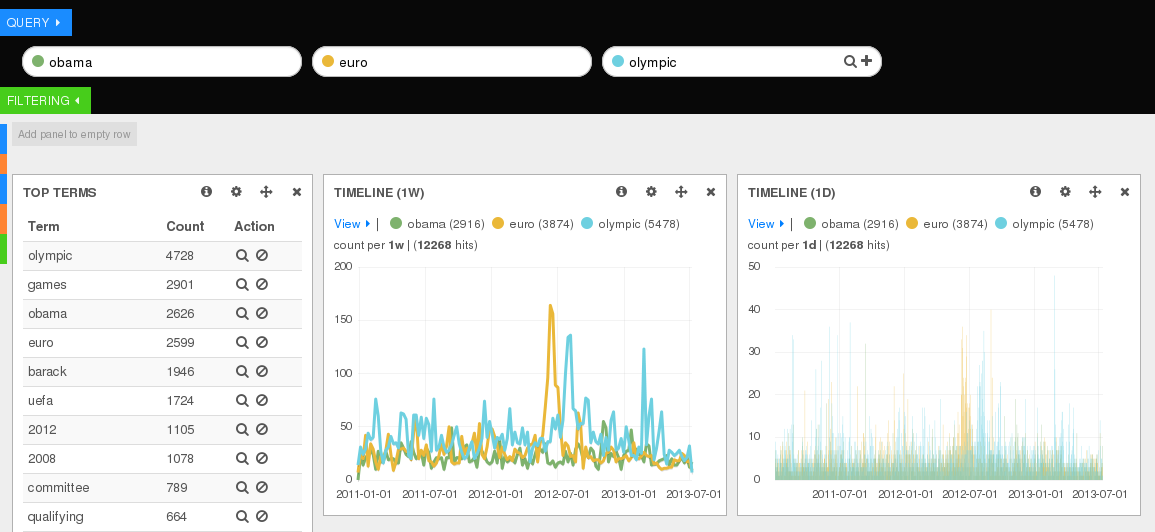The image size is (1155, 532).
Task: Expand the View options in Timeline (1D)
Action: pos(766,224)
